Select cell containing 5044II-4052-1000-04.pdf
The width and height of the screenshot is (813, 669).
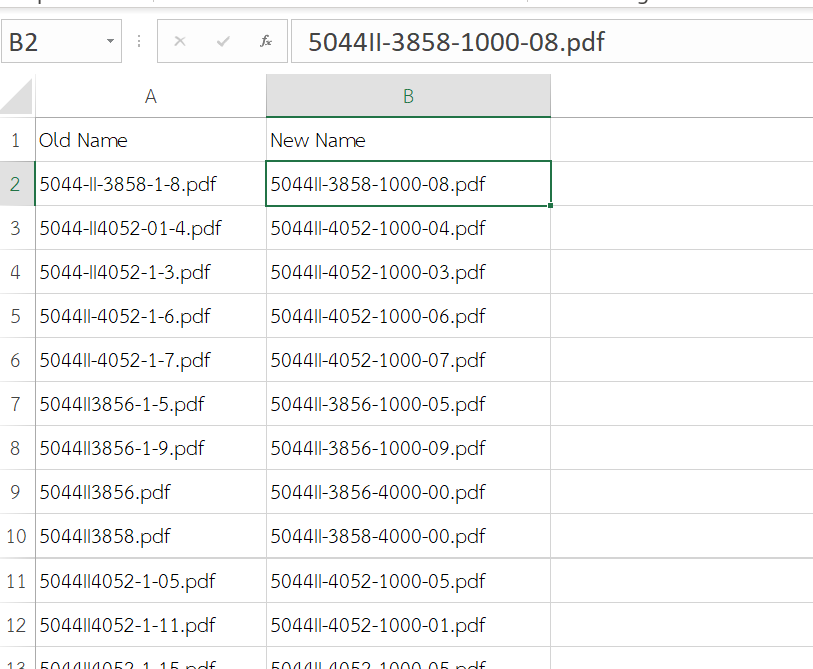point(408,228)
